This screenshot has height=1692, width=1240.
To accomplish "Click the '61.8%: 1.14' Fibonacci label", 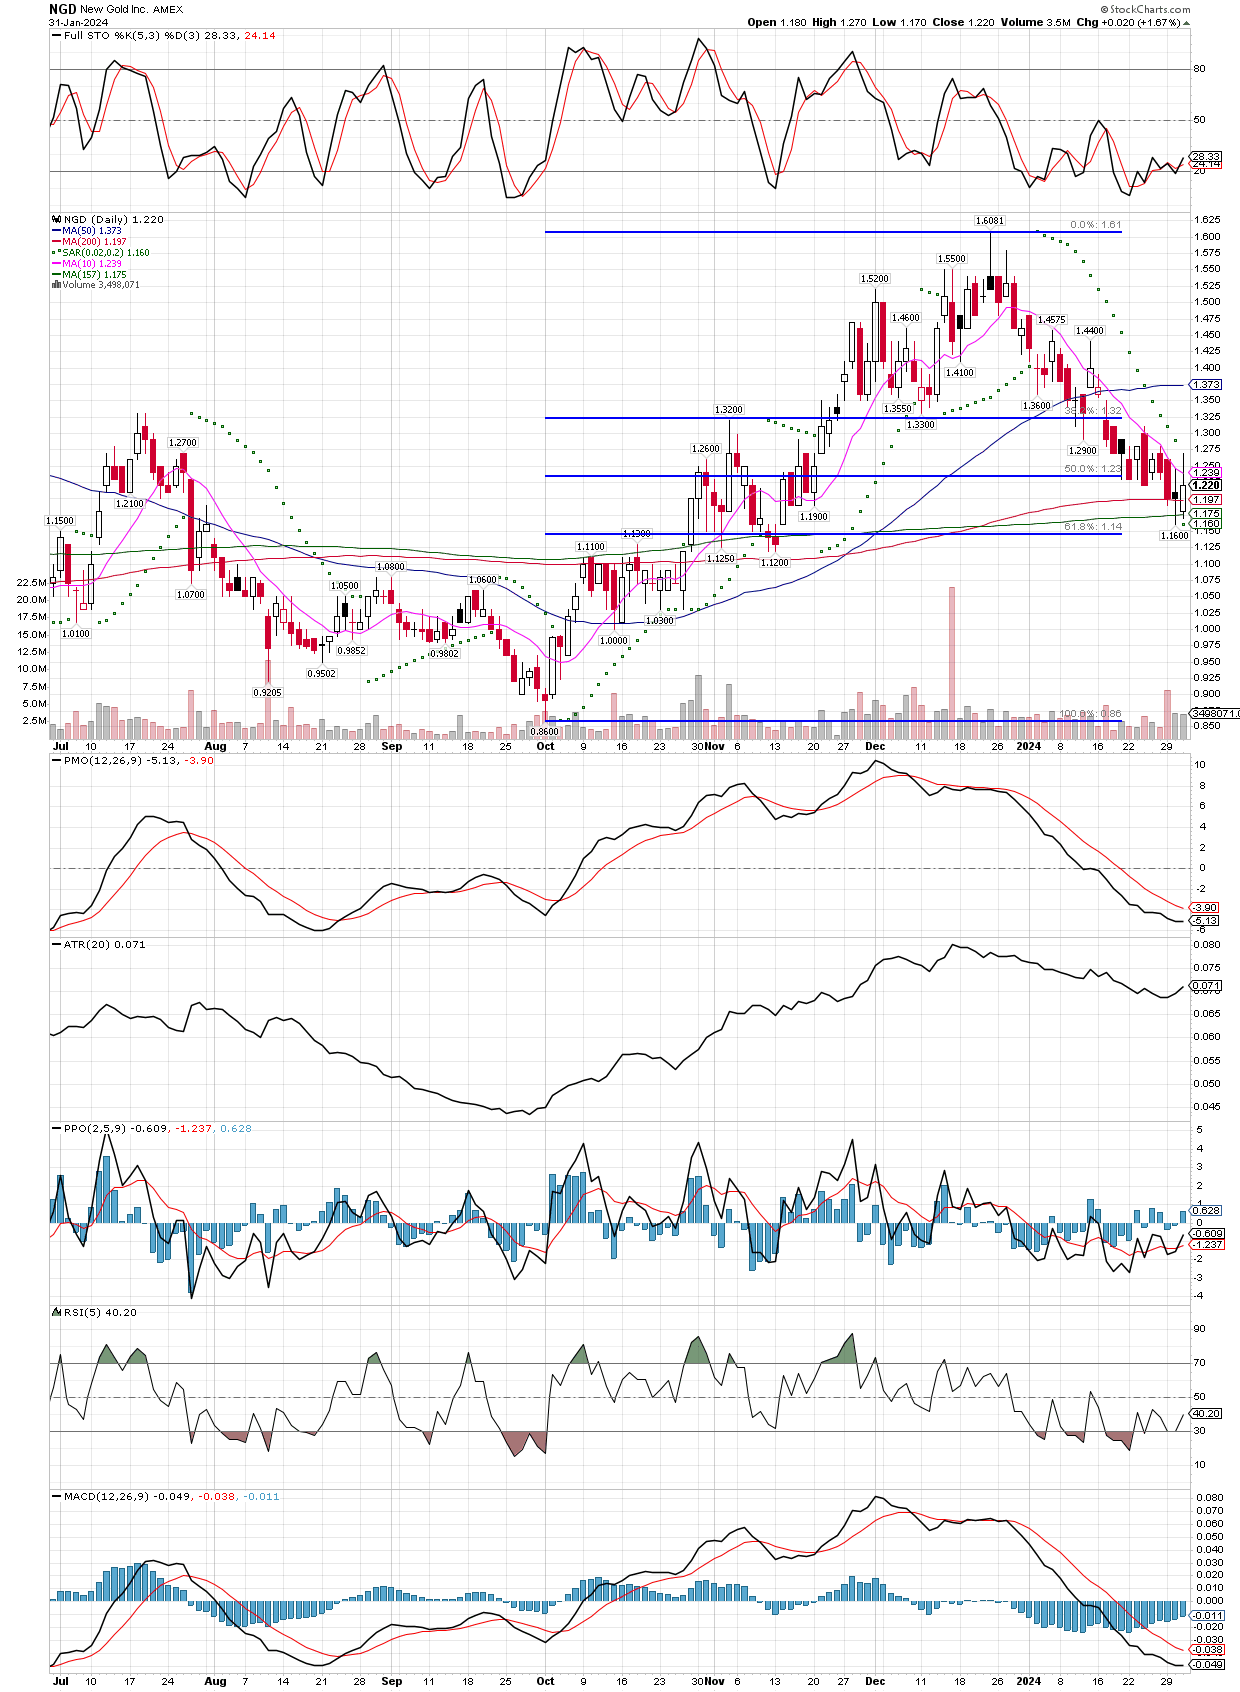I will point(1092,527).
